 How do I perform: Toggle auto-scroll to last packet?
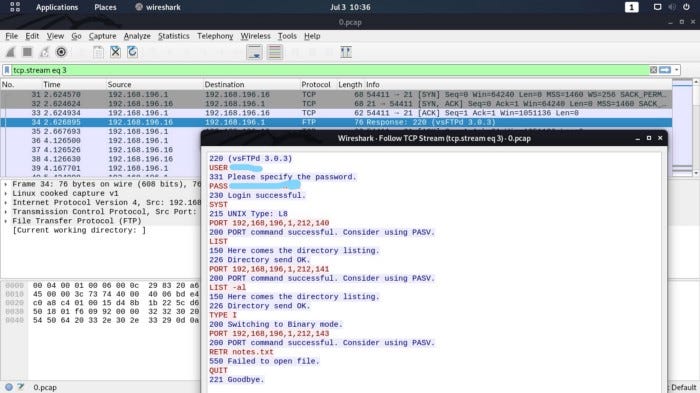pos(254,52)
